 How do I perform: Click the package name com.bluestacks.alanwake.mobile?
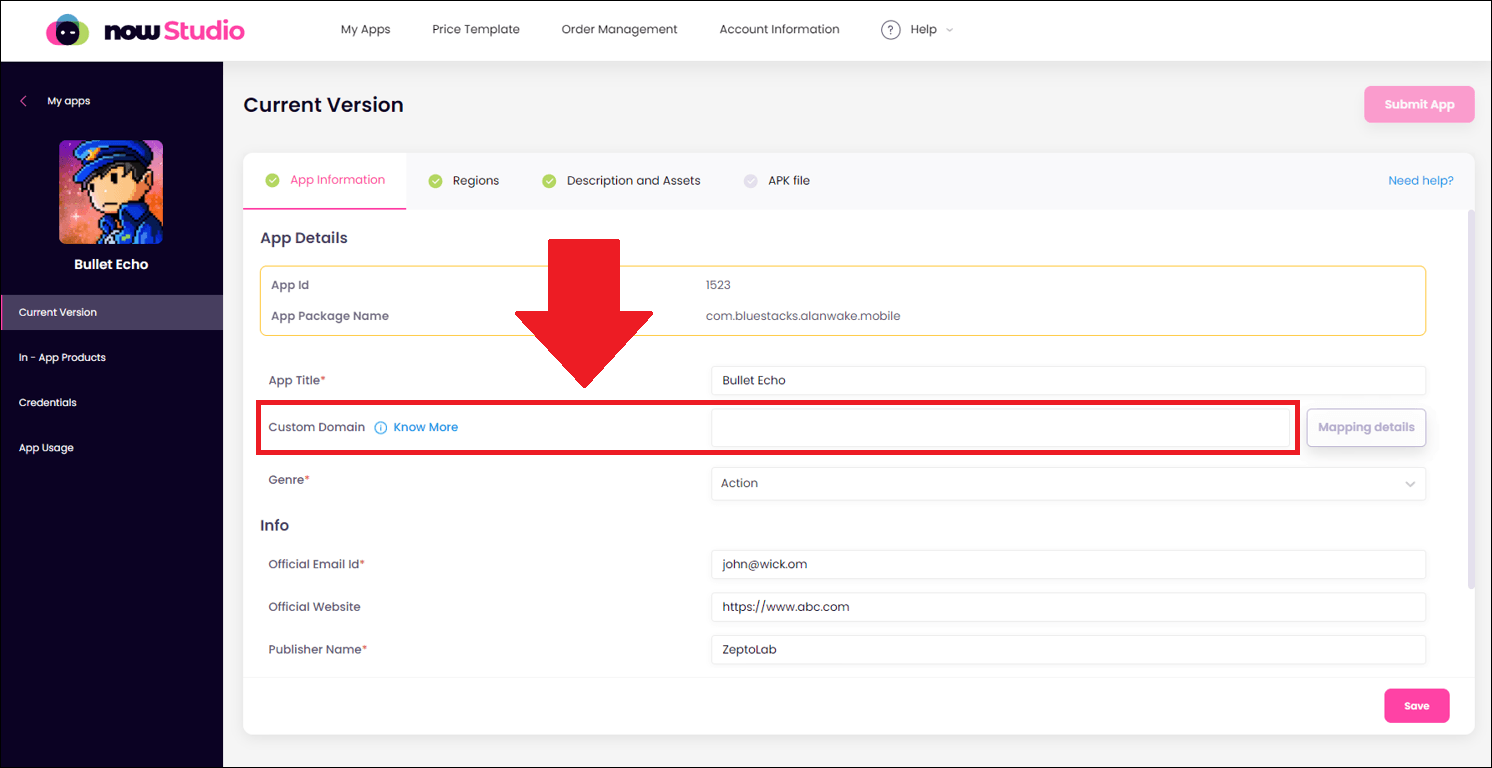803,316
